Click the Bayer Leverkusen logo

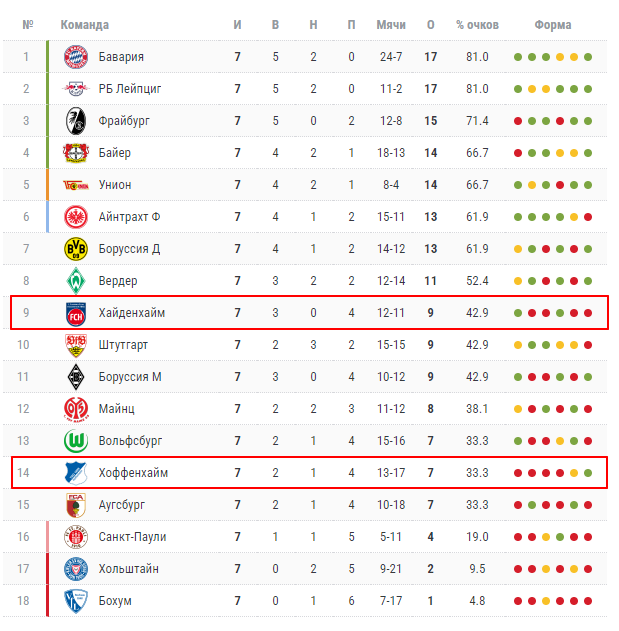pyautogui.click(x=77, y=153)
